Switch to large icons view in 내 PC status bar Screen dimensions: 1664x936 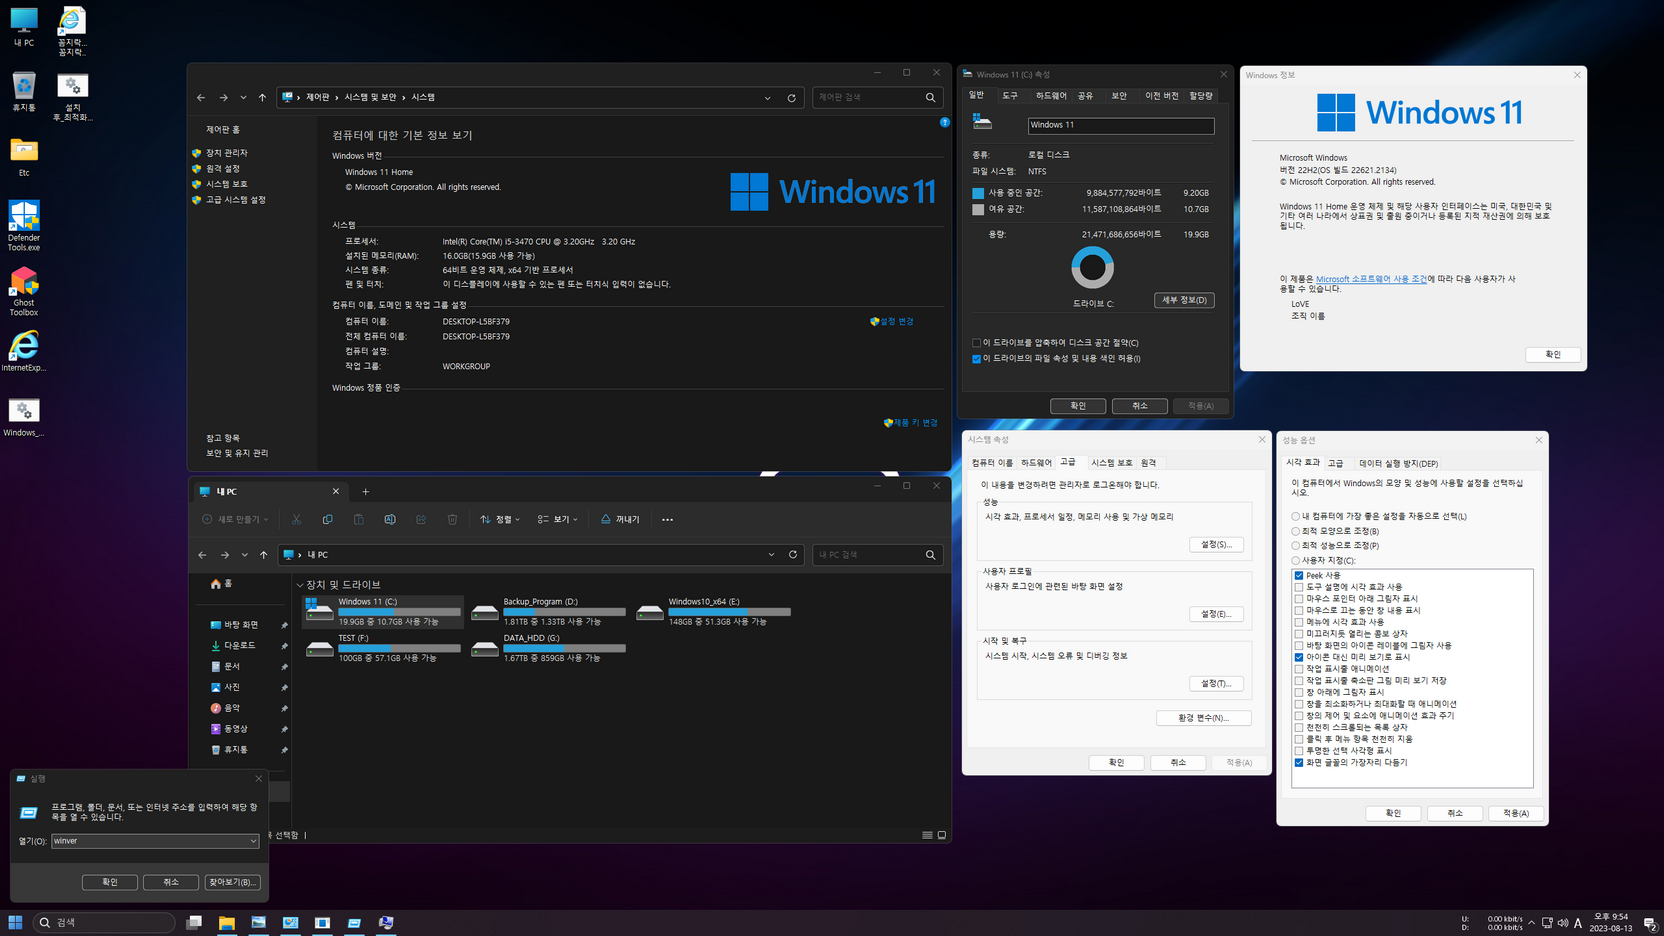(x=942, y=835)
